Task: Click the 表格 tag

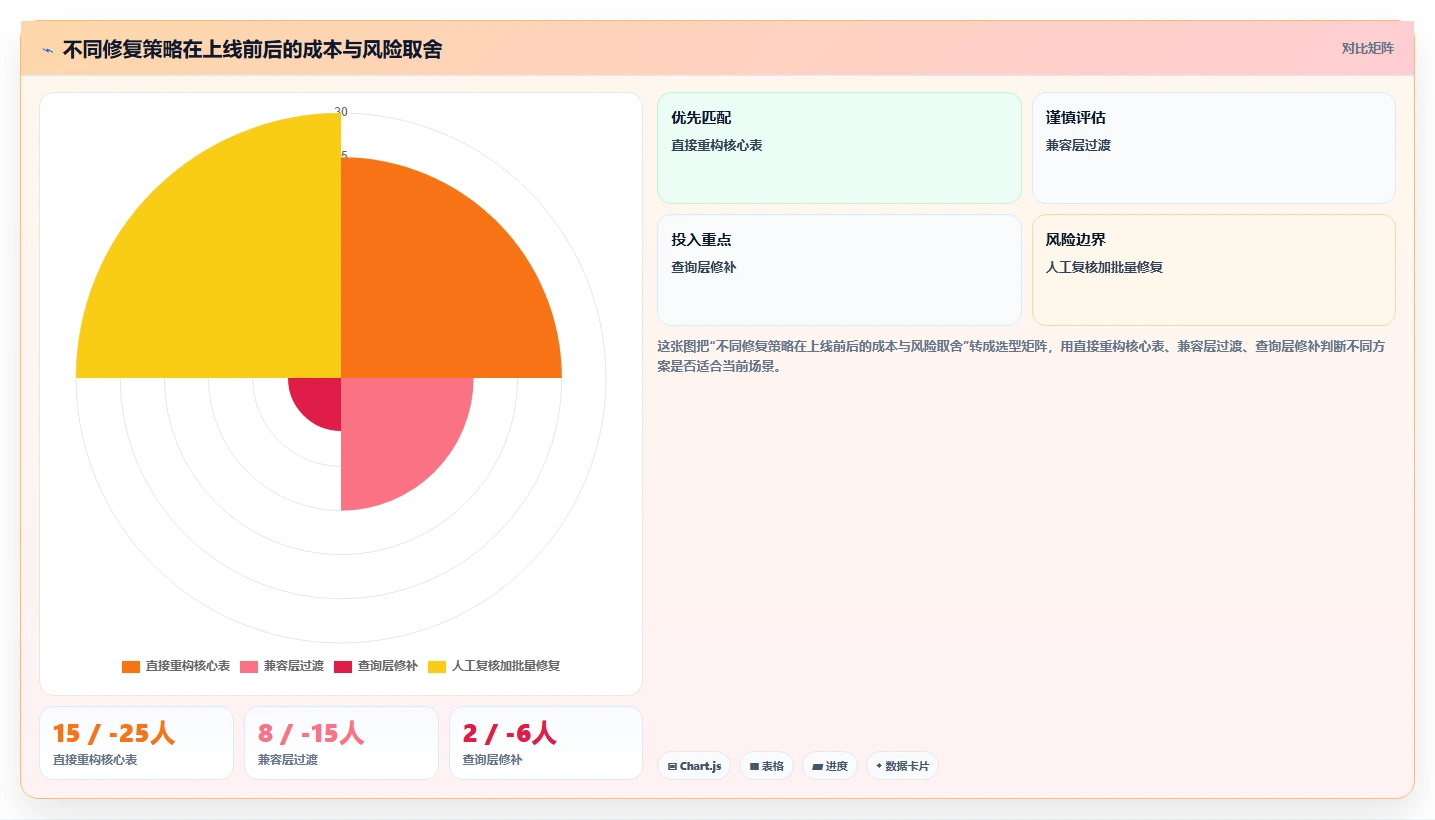Action: (x=767, y=766)
